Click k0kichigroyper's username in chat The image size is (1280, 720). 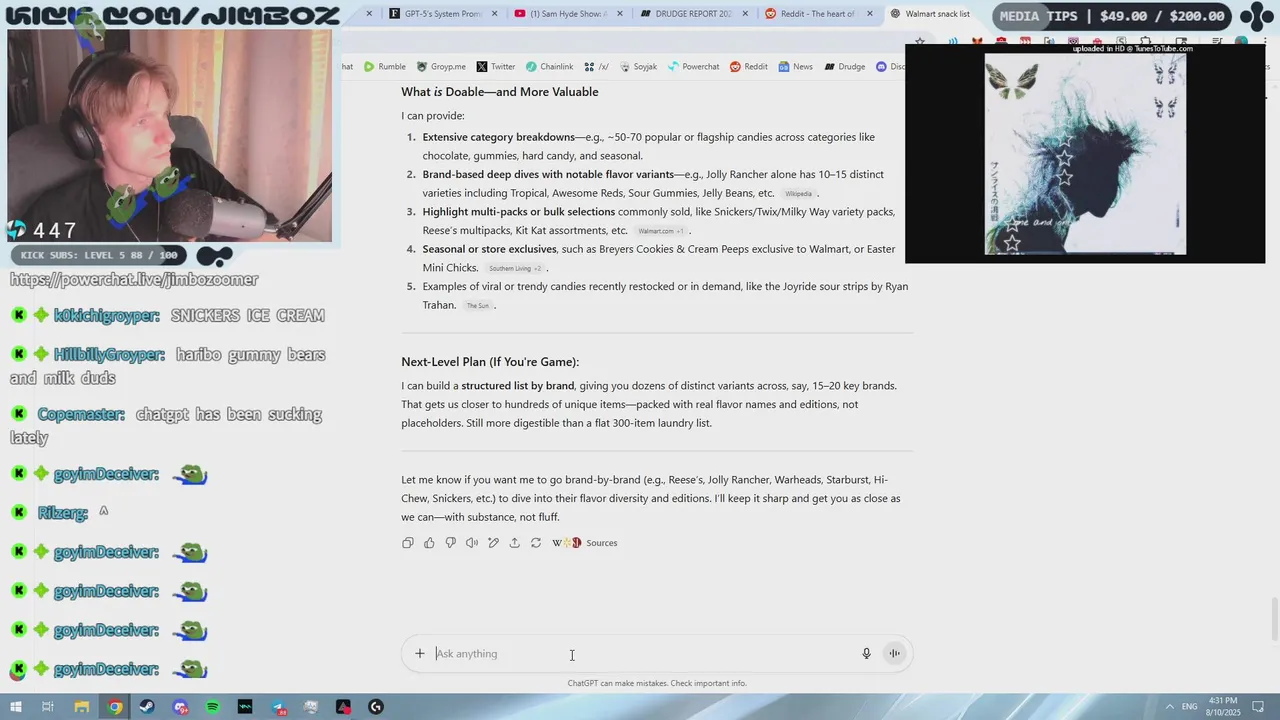(x=107, y=316)
